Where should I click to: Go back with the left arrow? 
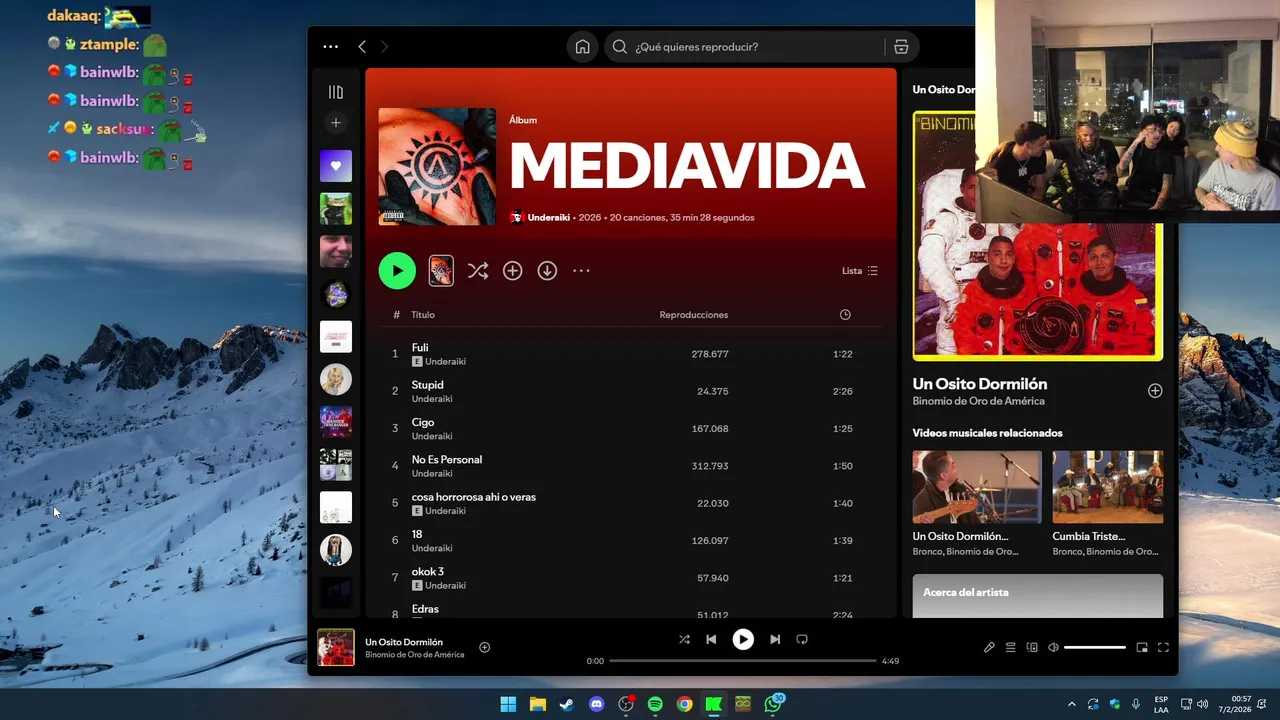(362, 47)
